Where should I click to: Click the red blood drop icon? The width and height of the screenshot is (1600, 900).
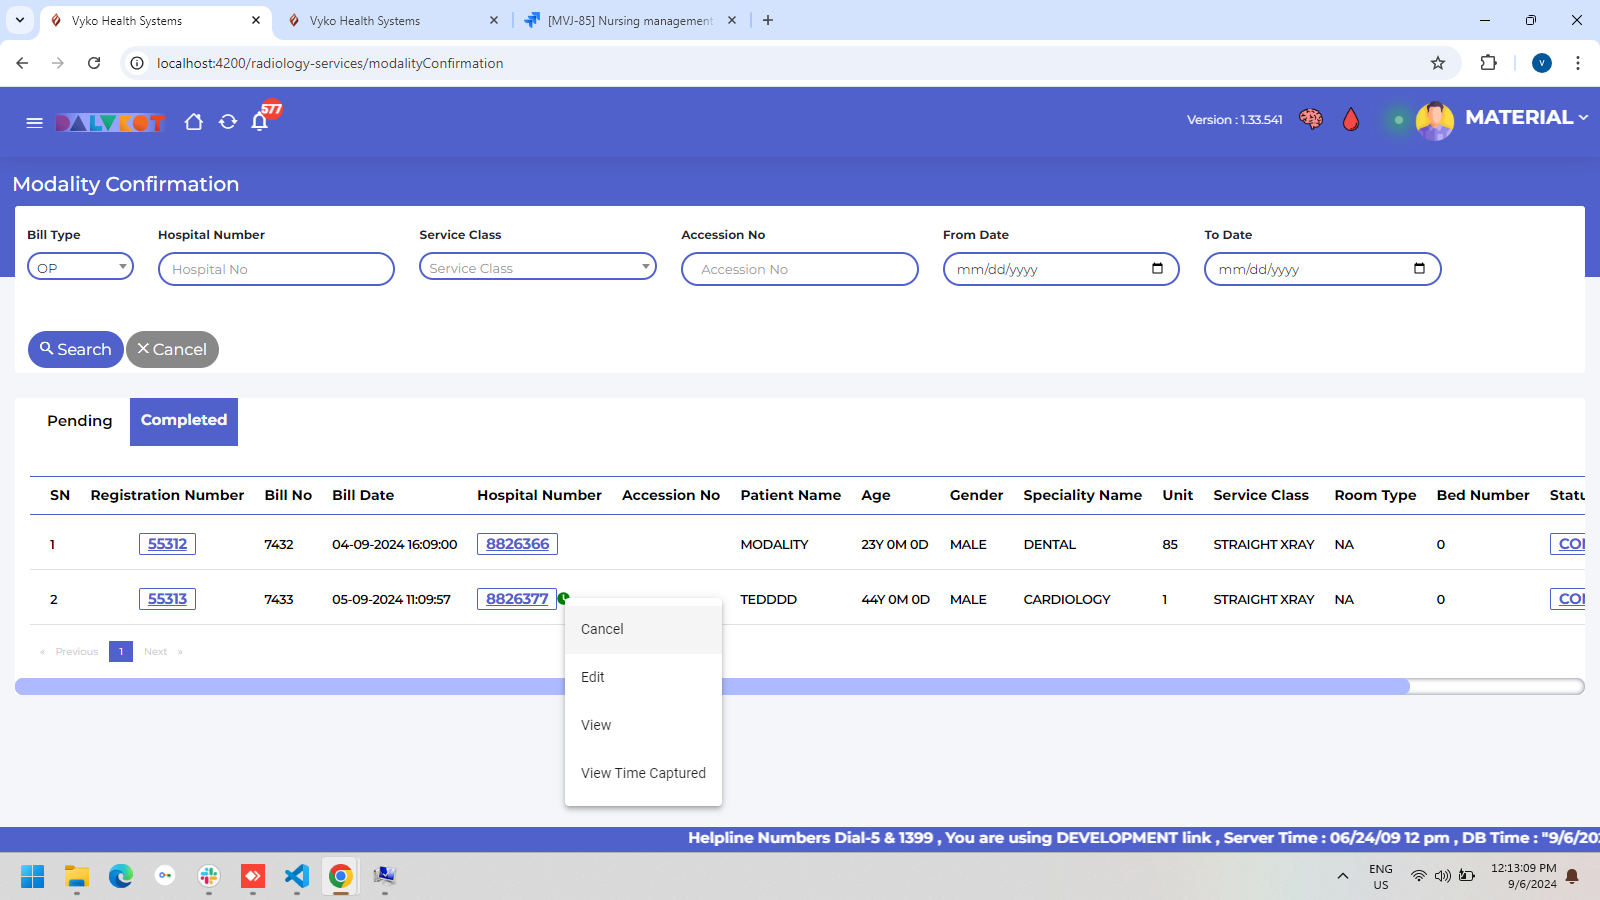1351,120
